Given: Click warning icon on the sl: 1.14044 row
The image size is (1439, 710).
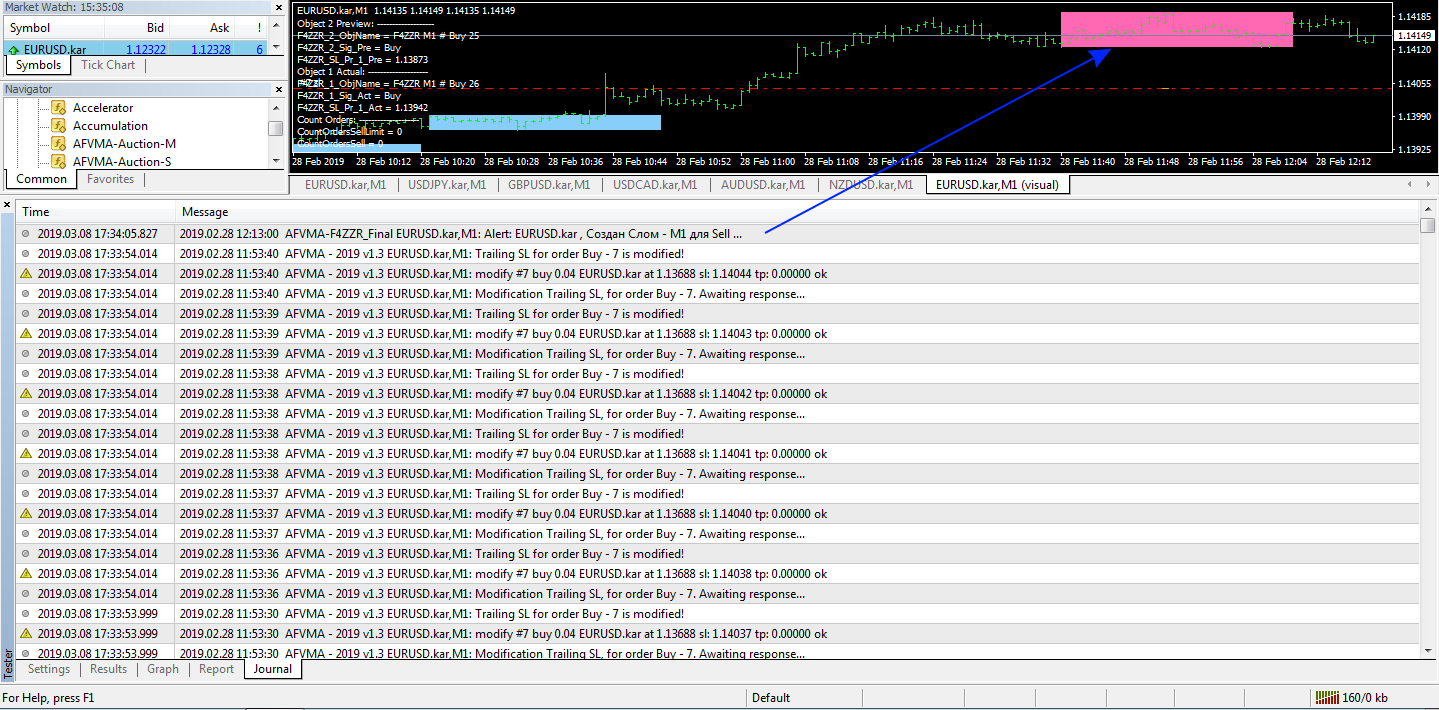Looking at the screenshot, I should (x=26, y=274).
